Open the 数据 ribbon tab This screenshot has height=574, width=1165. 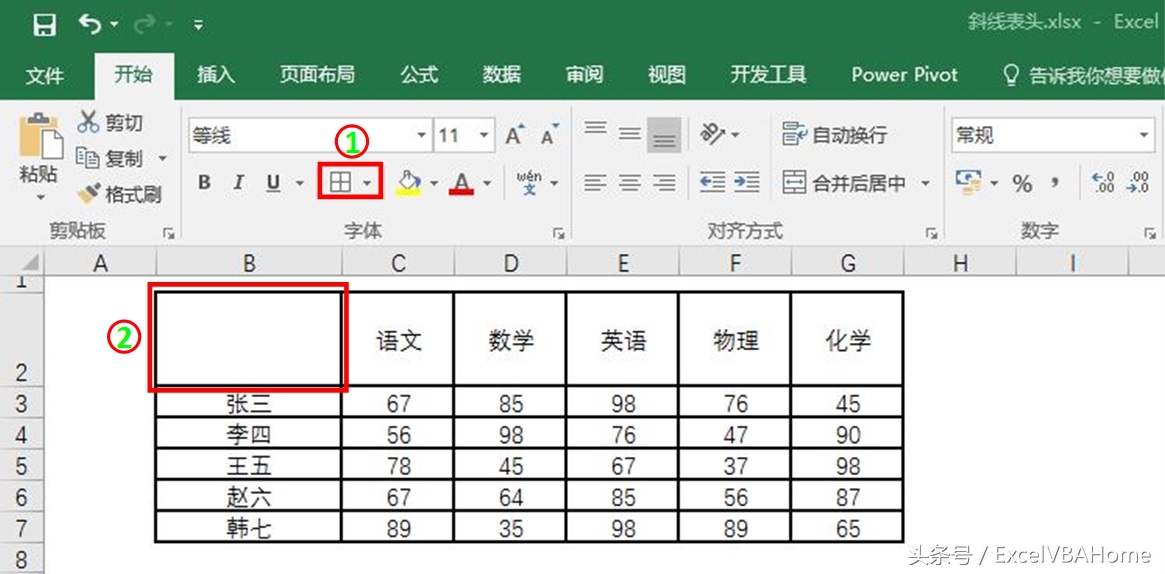[x=502, y=75]
